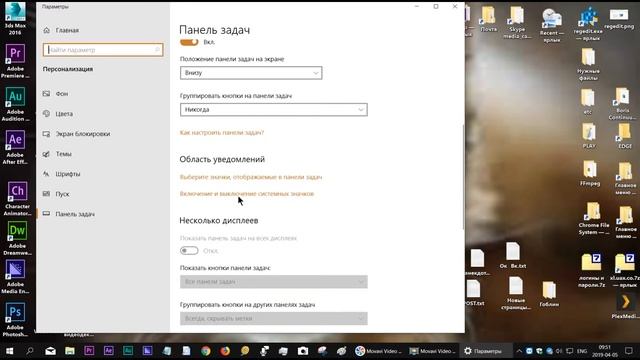Open Firefox from the taskbar

tap(225, 351)
